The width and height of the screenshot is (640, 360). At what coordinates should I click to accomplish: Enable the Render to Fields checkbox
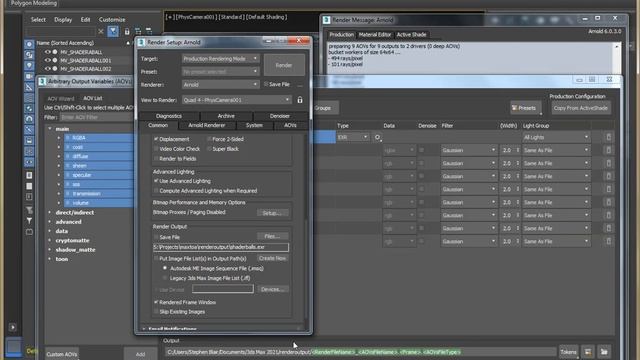156,159
